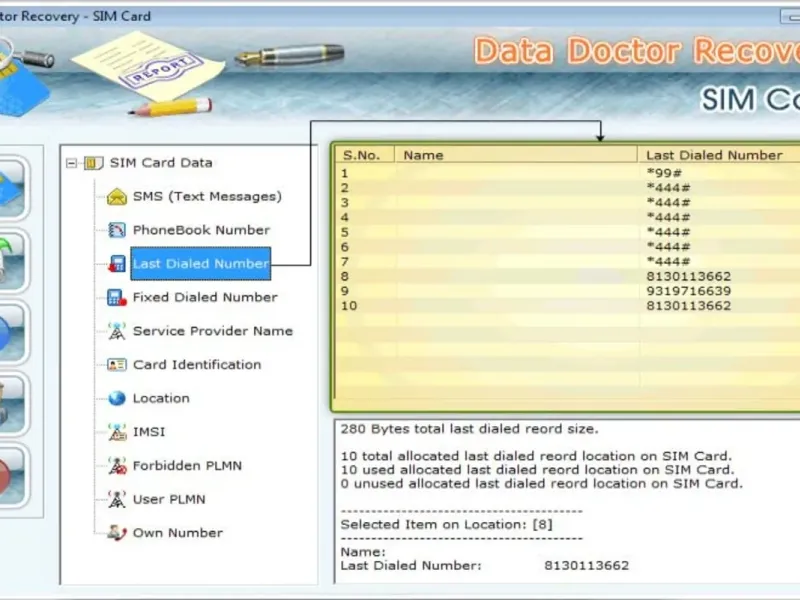Open Service Provider Name entry

click(213, 331)
